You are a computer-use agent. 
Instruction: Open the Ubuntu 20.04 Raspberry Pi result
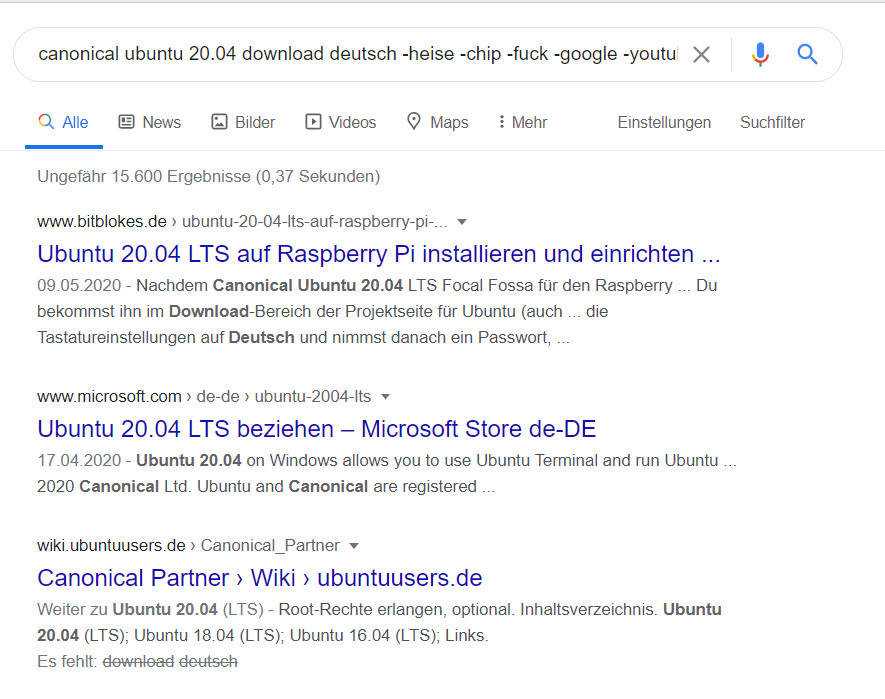(378, 252)
